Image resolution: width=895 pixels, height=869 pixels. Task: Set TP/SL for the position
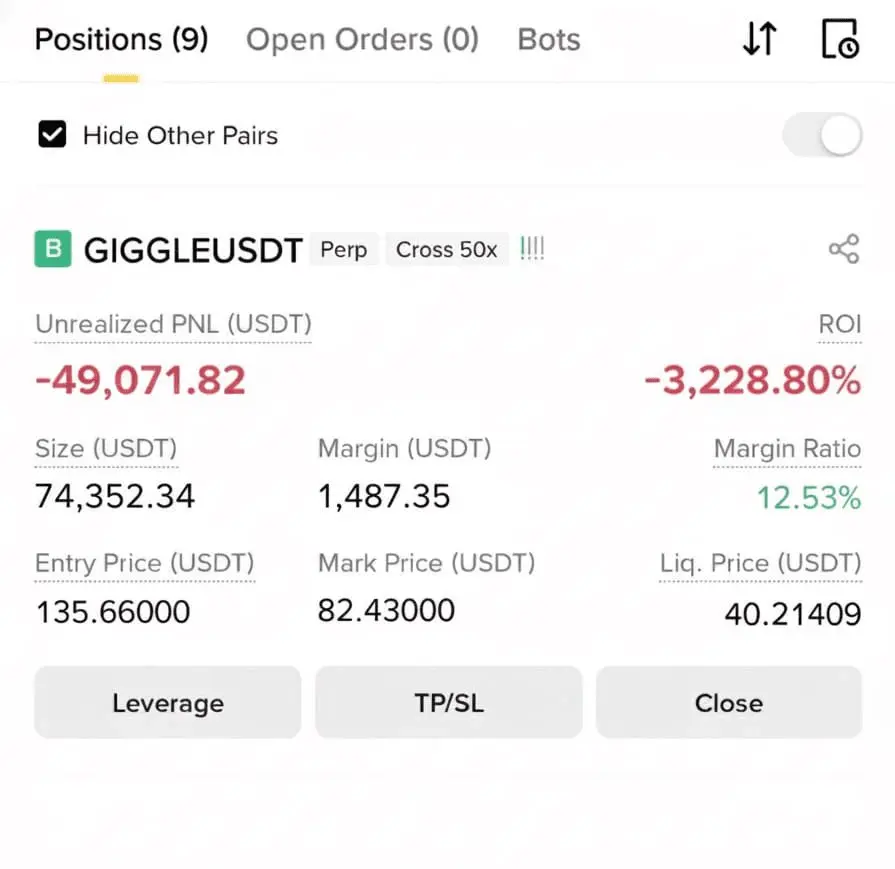point(449,702)
